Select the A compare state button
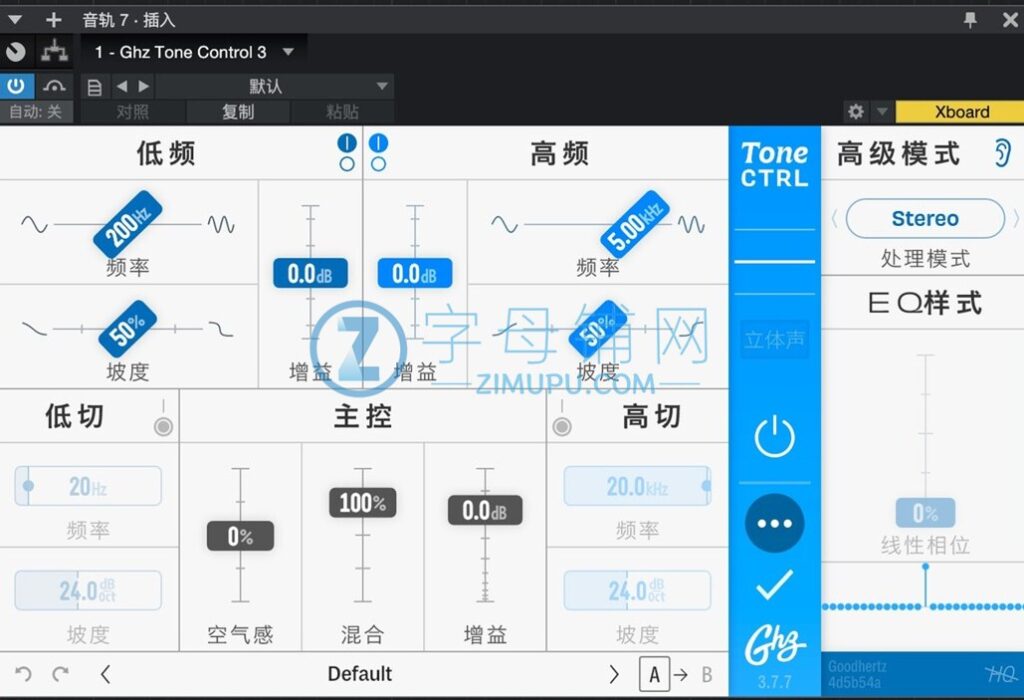This screenshot has height=700, width=1024. 654,675
